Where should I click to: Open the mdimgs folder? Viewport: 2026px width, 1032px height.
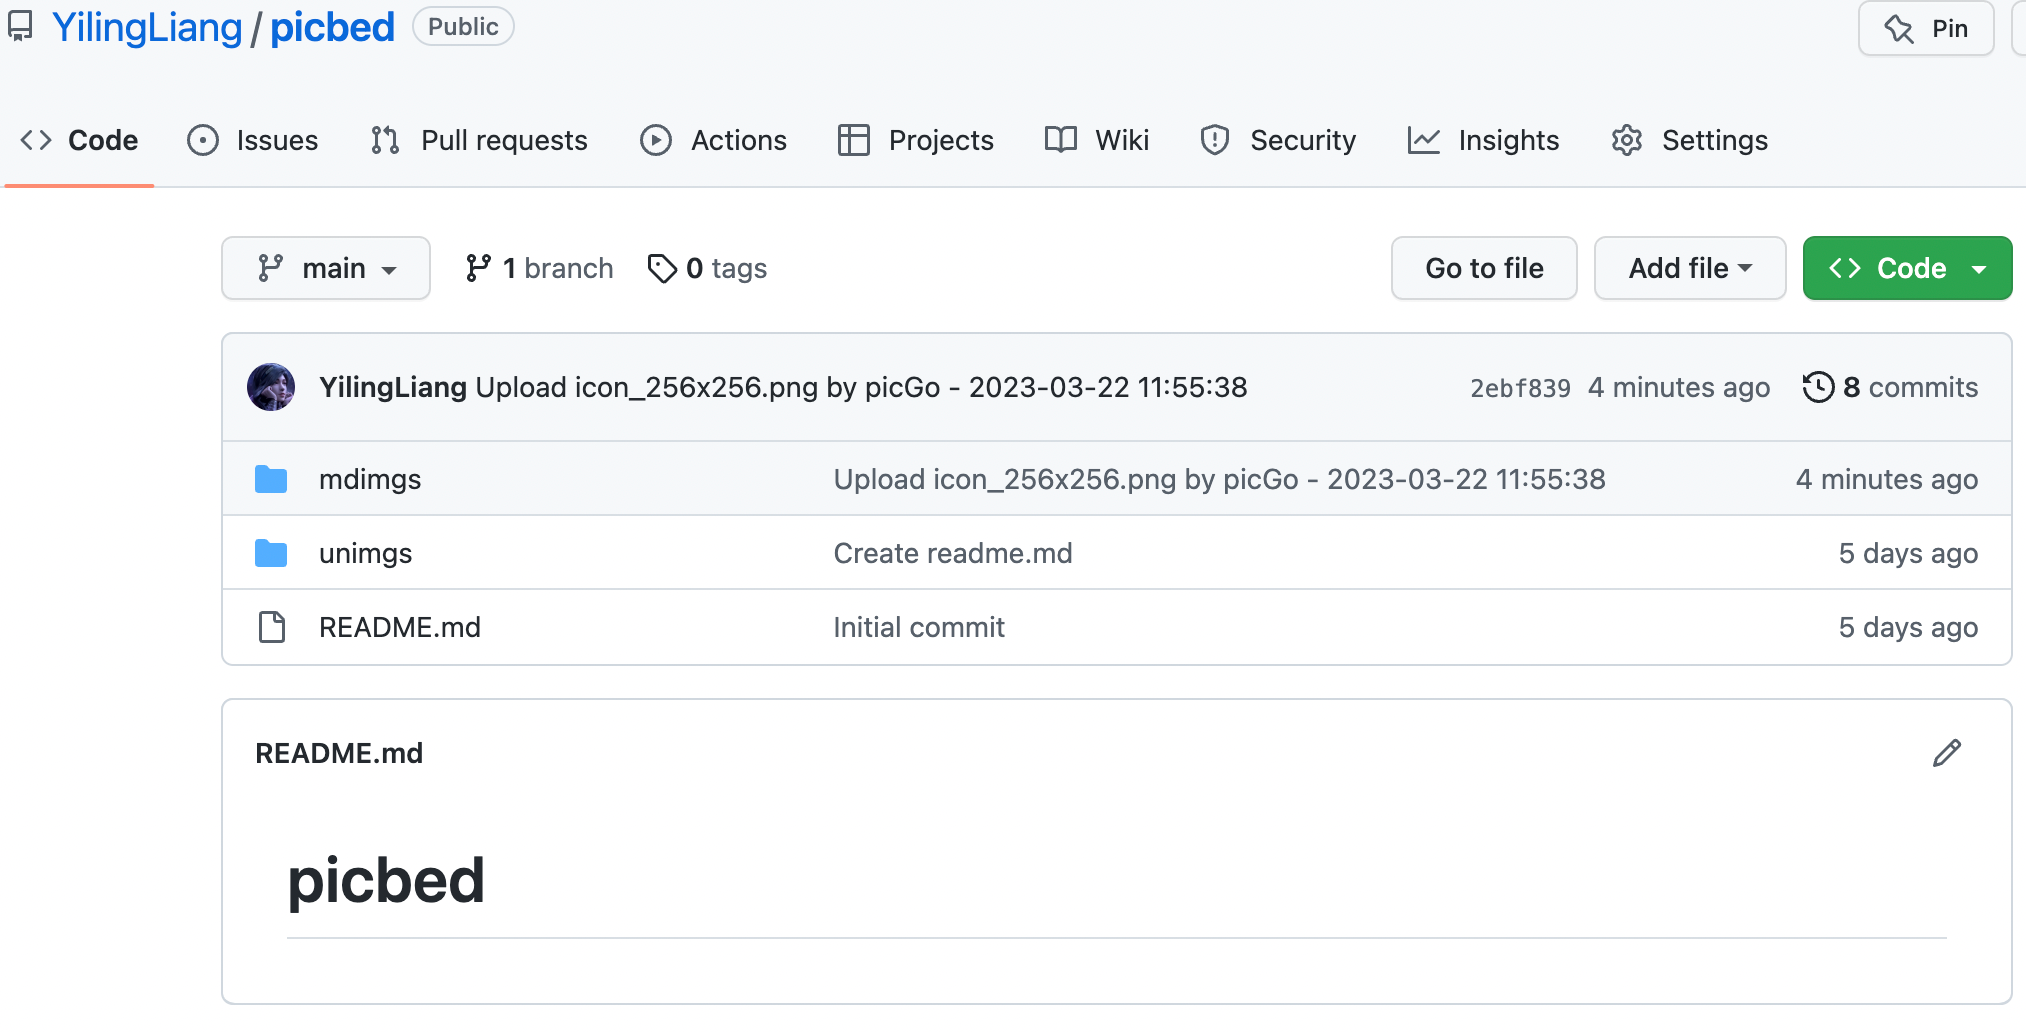tap(370, 479)
